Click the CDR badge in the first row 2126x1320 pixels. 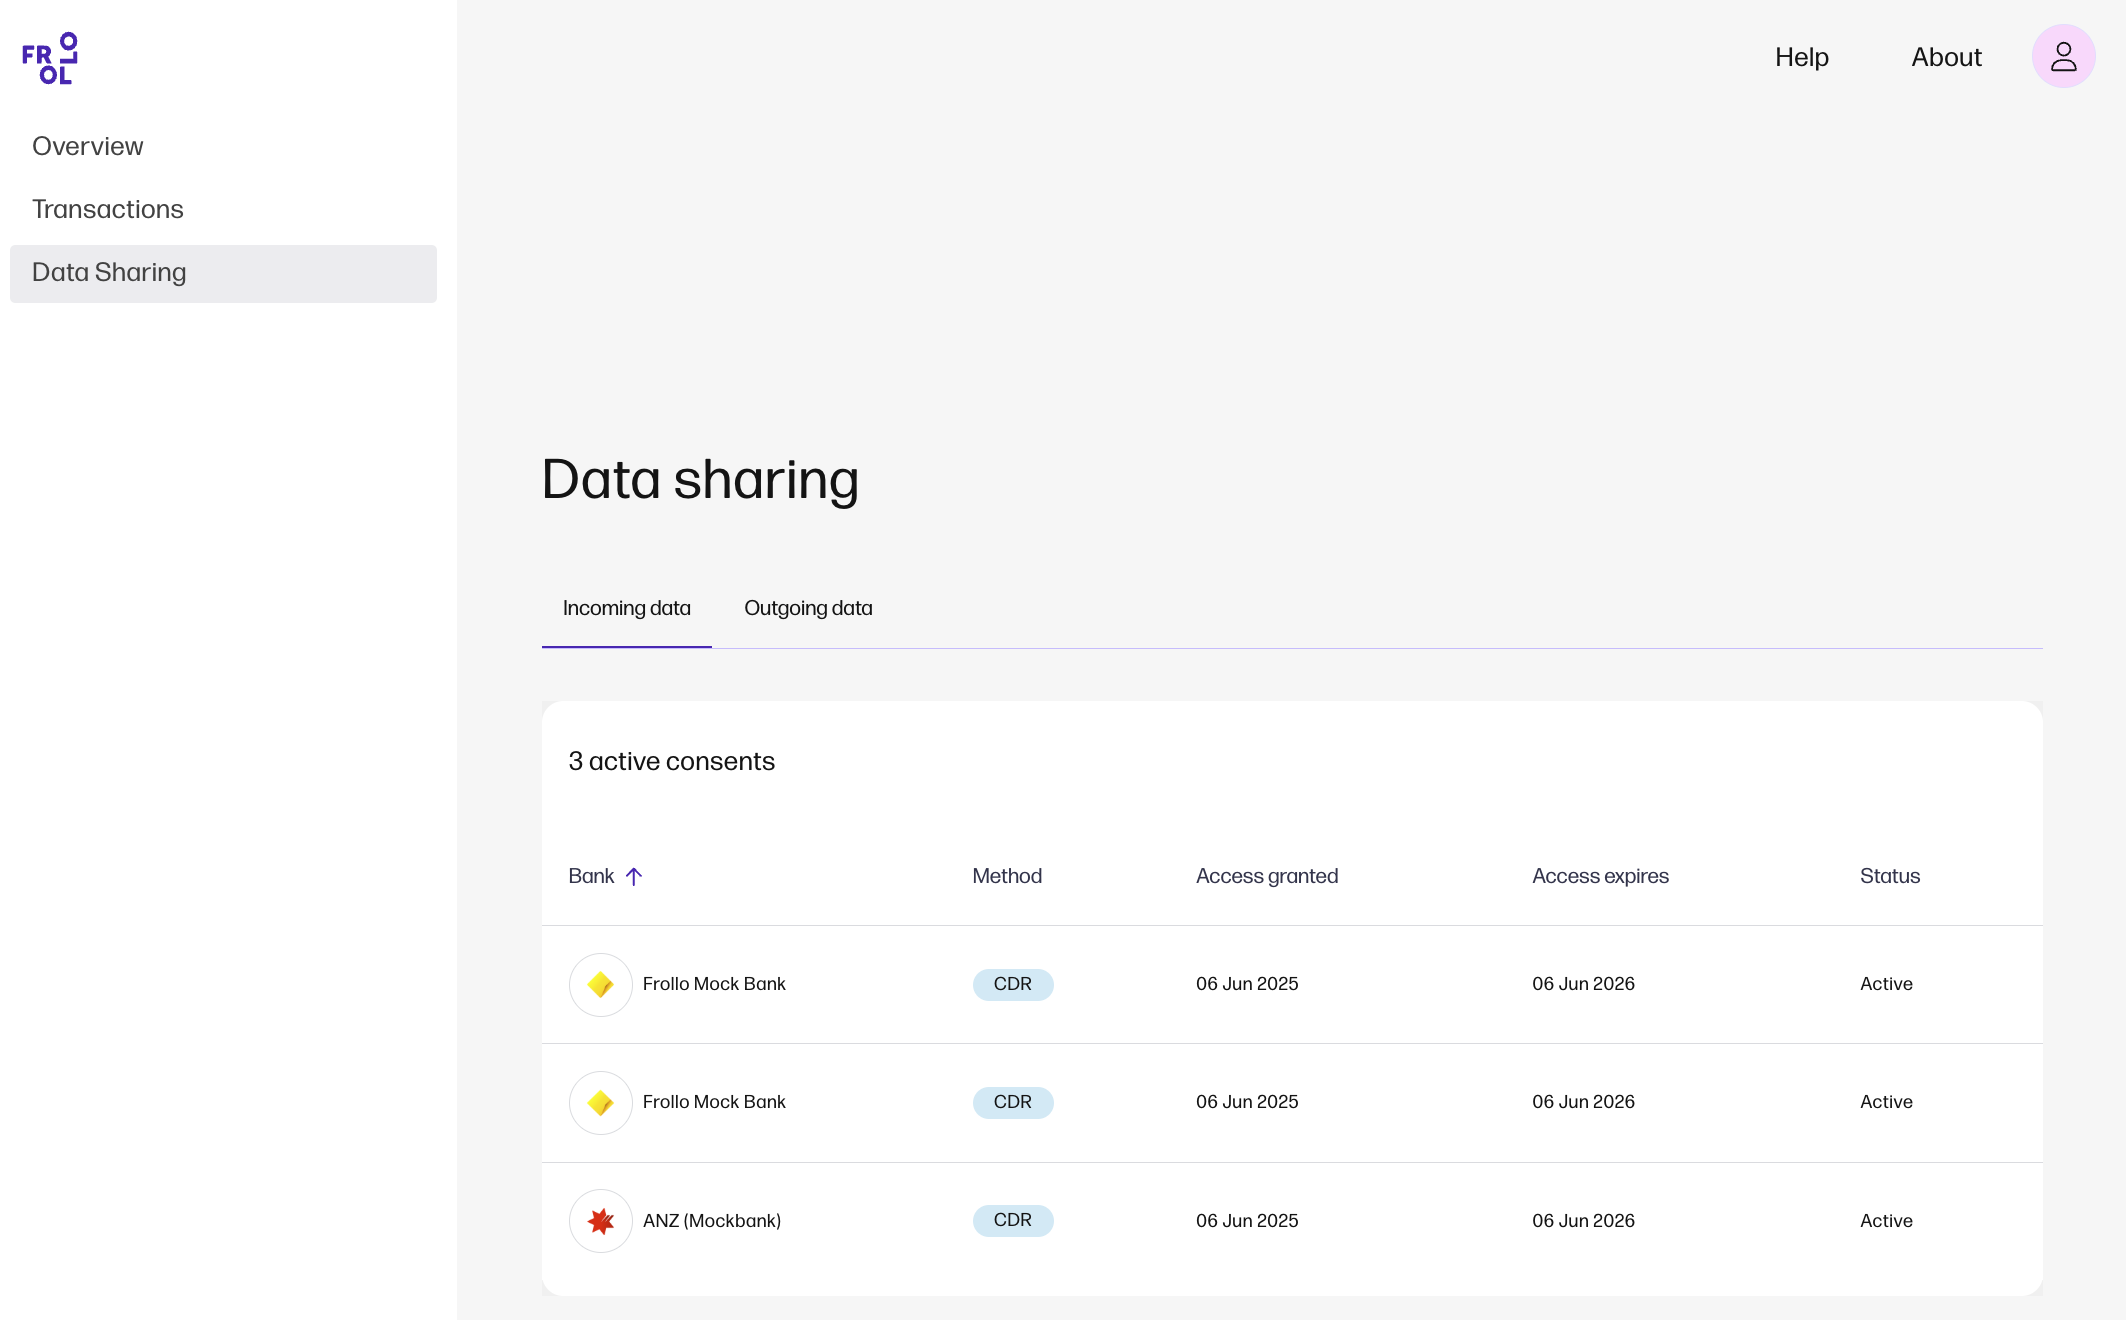(x=1012, y=984)
